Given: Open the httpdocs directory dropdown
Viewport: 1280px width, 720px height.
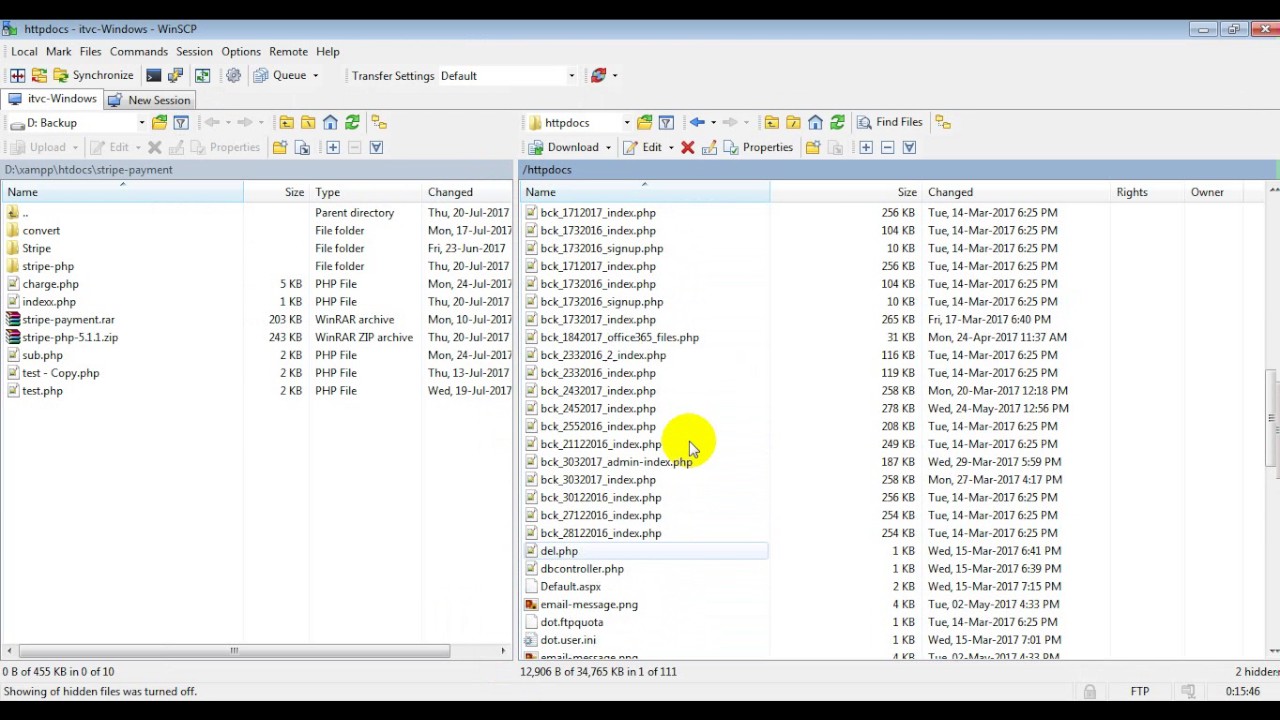Looking at the screenshot, I should 626,122.
